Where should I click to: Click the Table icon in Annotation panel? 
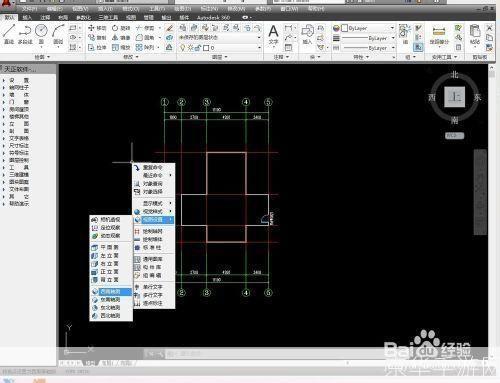[289, 48]
